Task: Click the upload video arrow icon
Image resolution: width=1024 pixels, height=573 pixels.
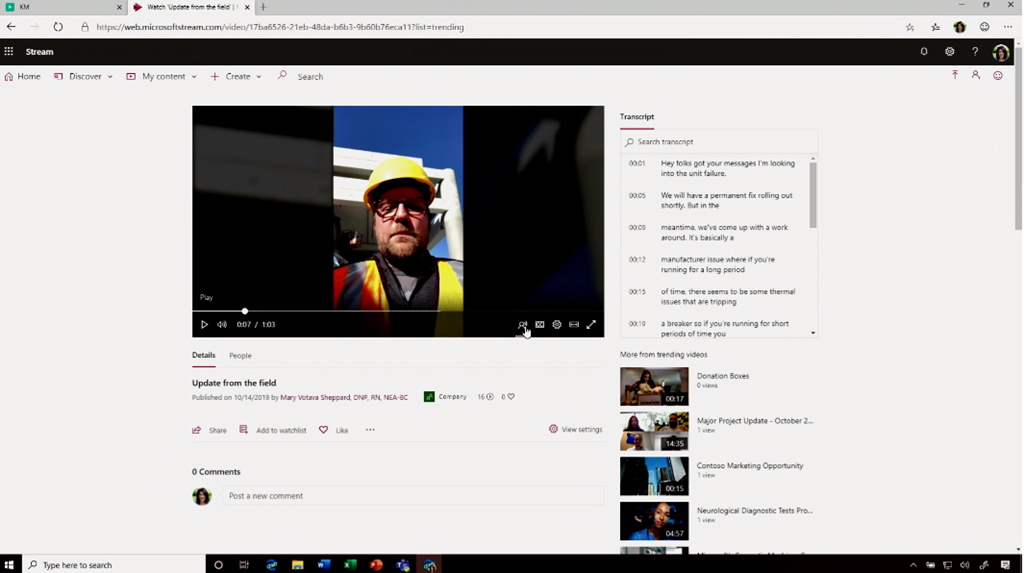Action: [x=955, y=76]
